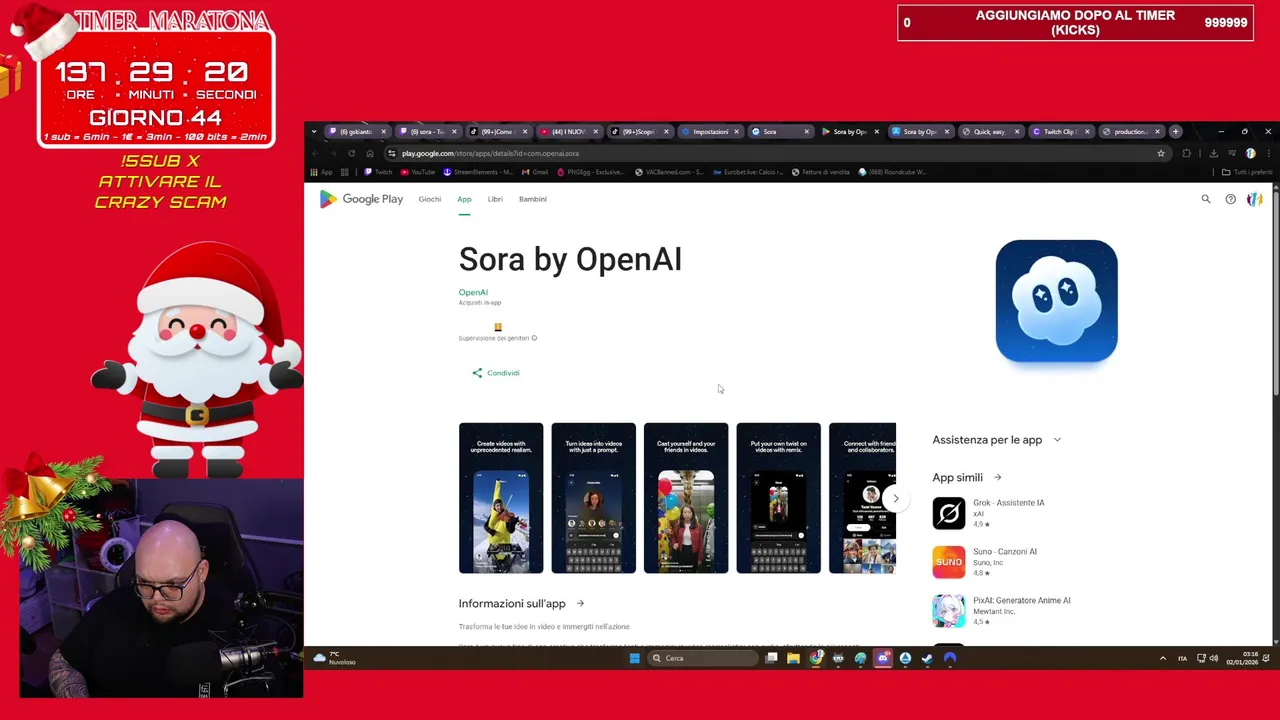Open the 'Tutti i preferiti' bookmarks folder
The height and width of the screenshot is (720, 1280).
click(x=1247, y=172)
